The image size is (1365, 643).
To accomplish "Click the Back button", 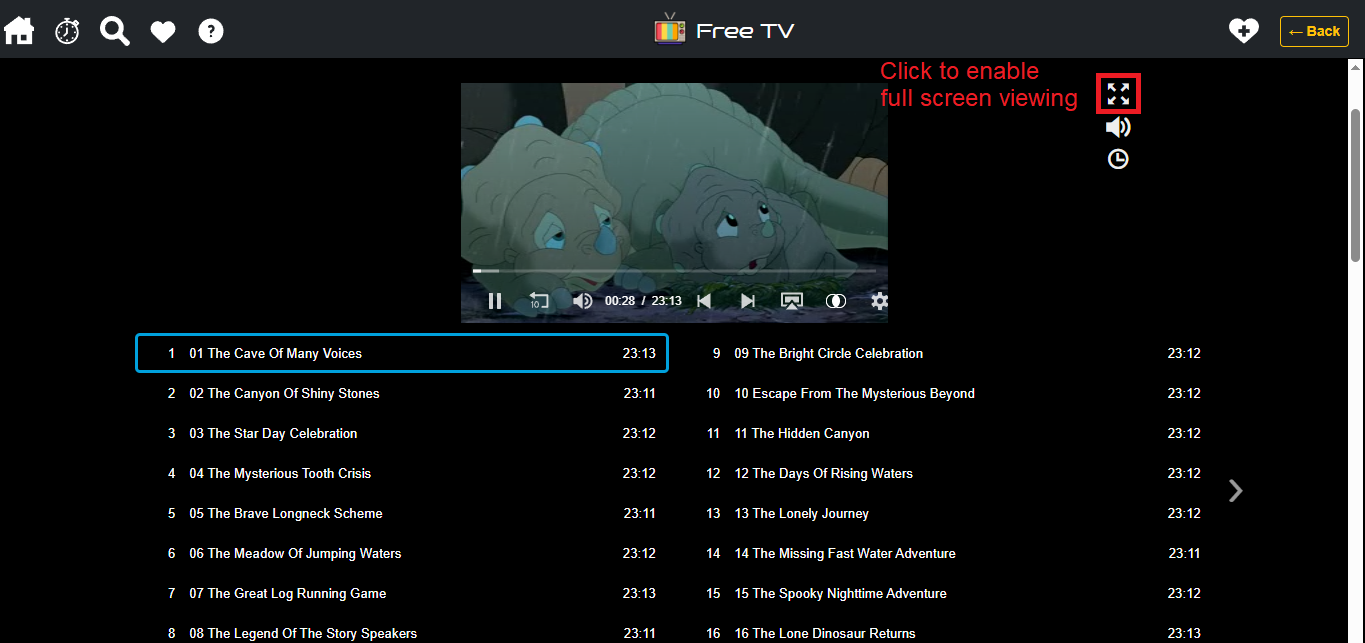I will click(x=1314, y=31).
